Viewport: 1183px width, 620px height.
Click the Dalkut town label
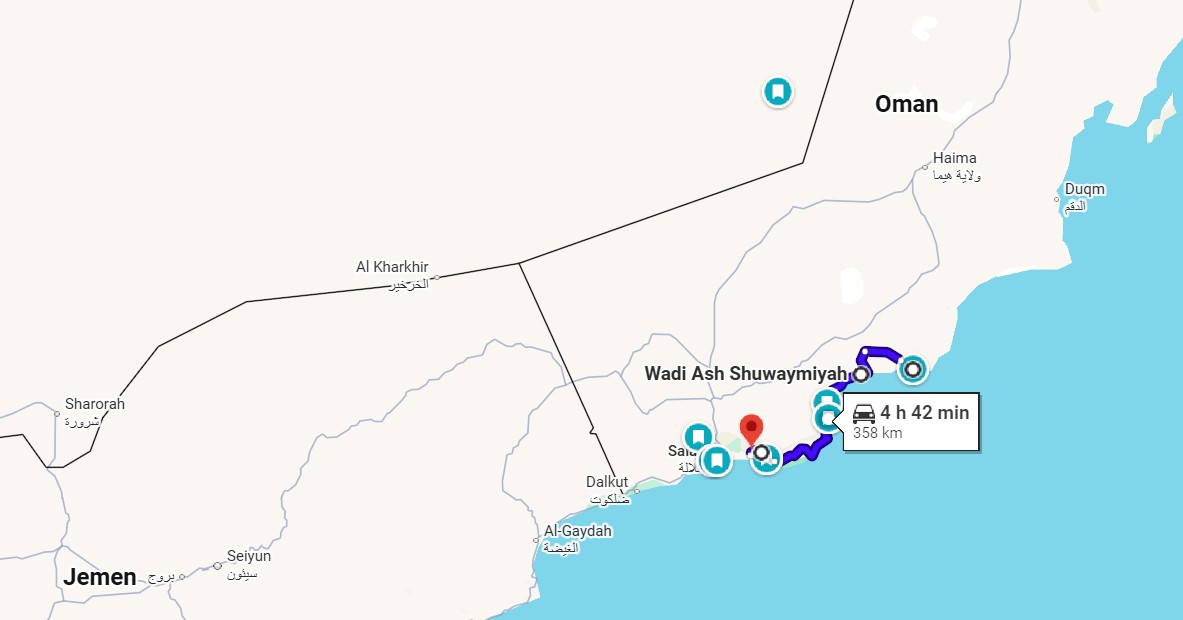click(607, 481)
